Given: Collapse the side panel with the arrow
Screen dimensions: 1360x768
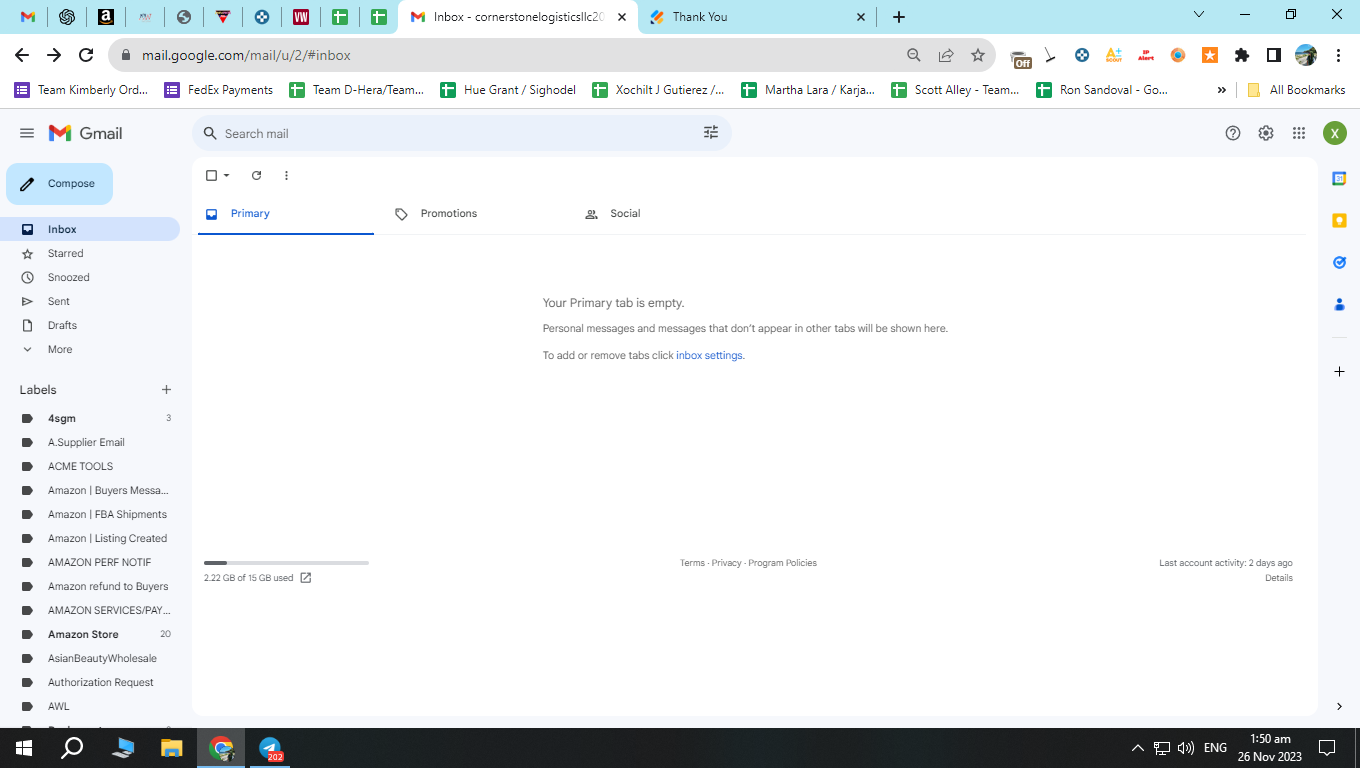Looking at the screenshot, I should pos(1339,707).
